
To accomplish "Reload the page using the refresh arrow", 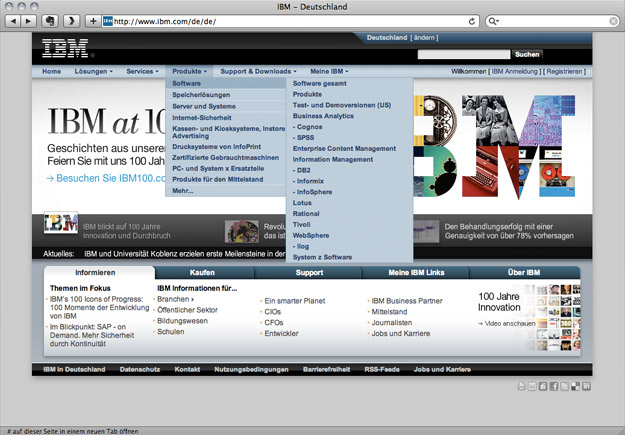I will point(472,21).
